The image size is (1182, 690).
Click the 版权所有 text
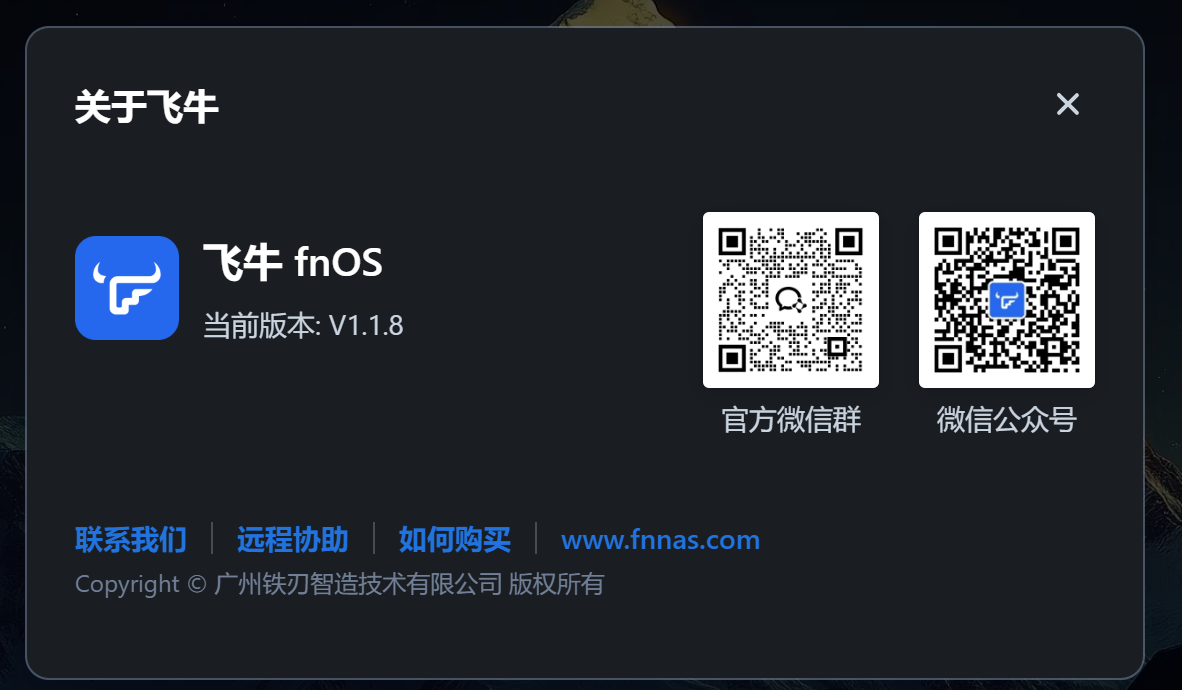tap(556, 584)
